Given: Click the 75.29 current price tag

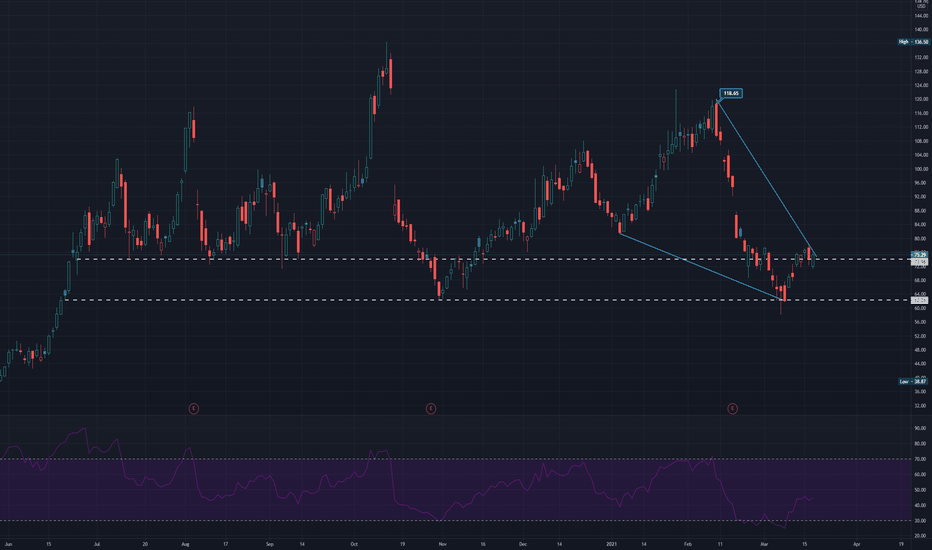Looking at the screenshot, I should click(920, 255).
